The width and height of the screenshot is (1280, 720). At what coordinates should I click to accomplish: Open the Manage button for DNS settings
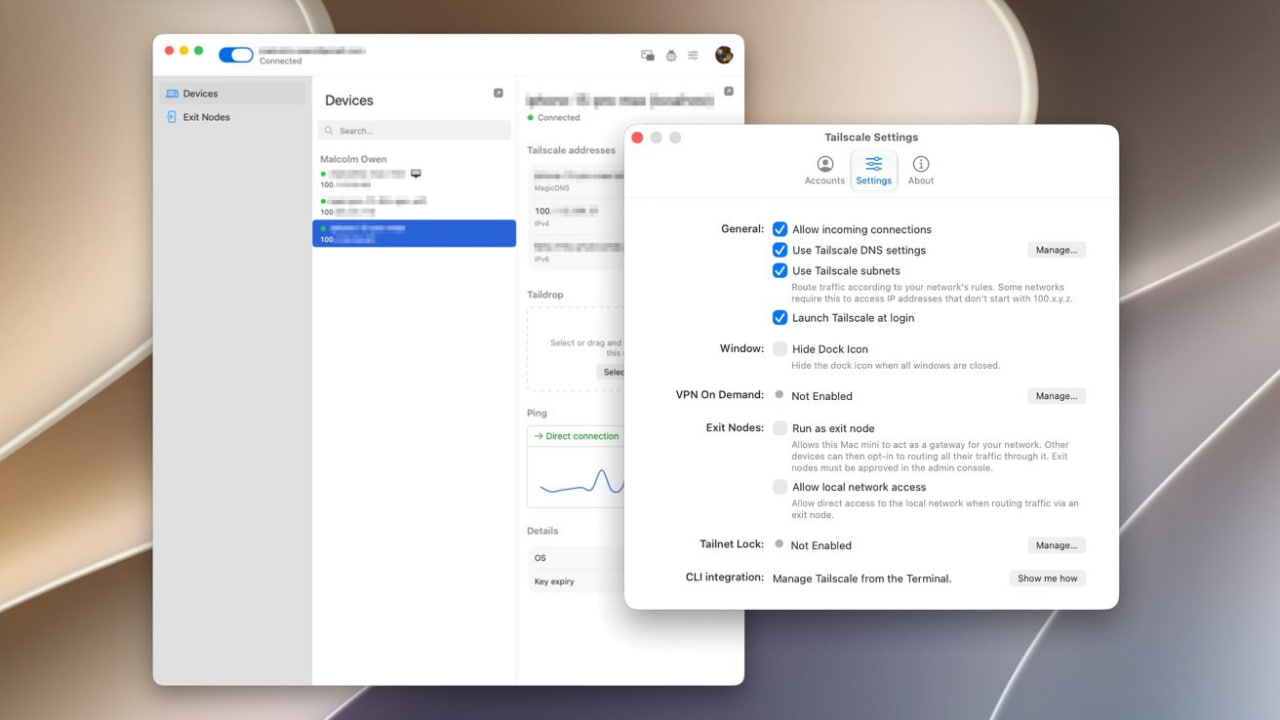pos(1056,250)
